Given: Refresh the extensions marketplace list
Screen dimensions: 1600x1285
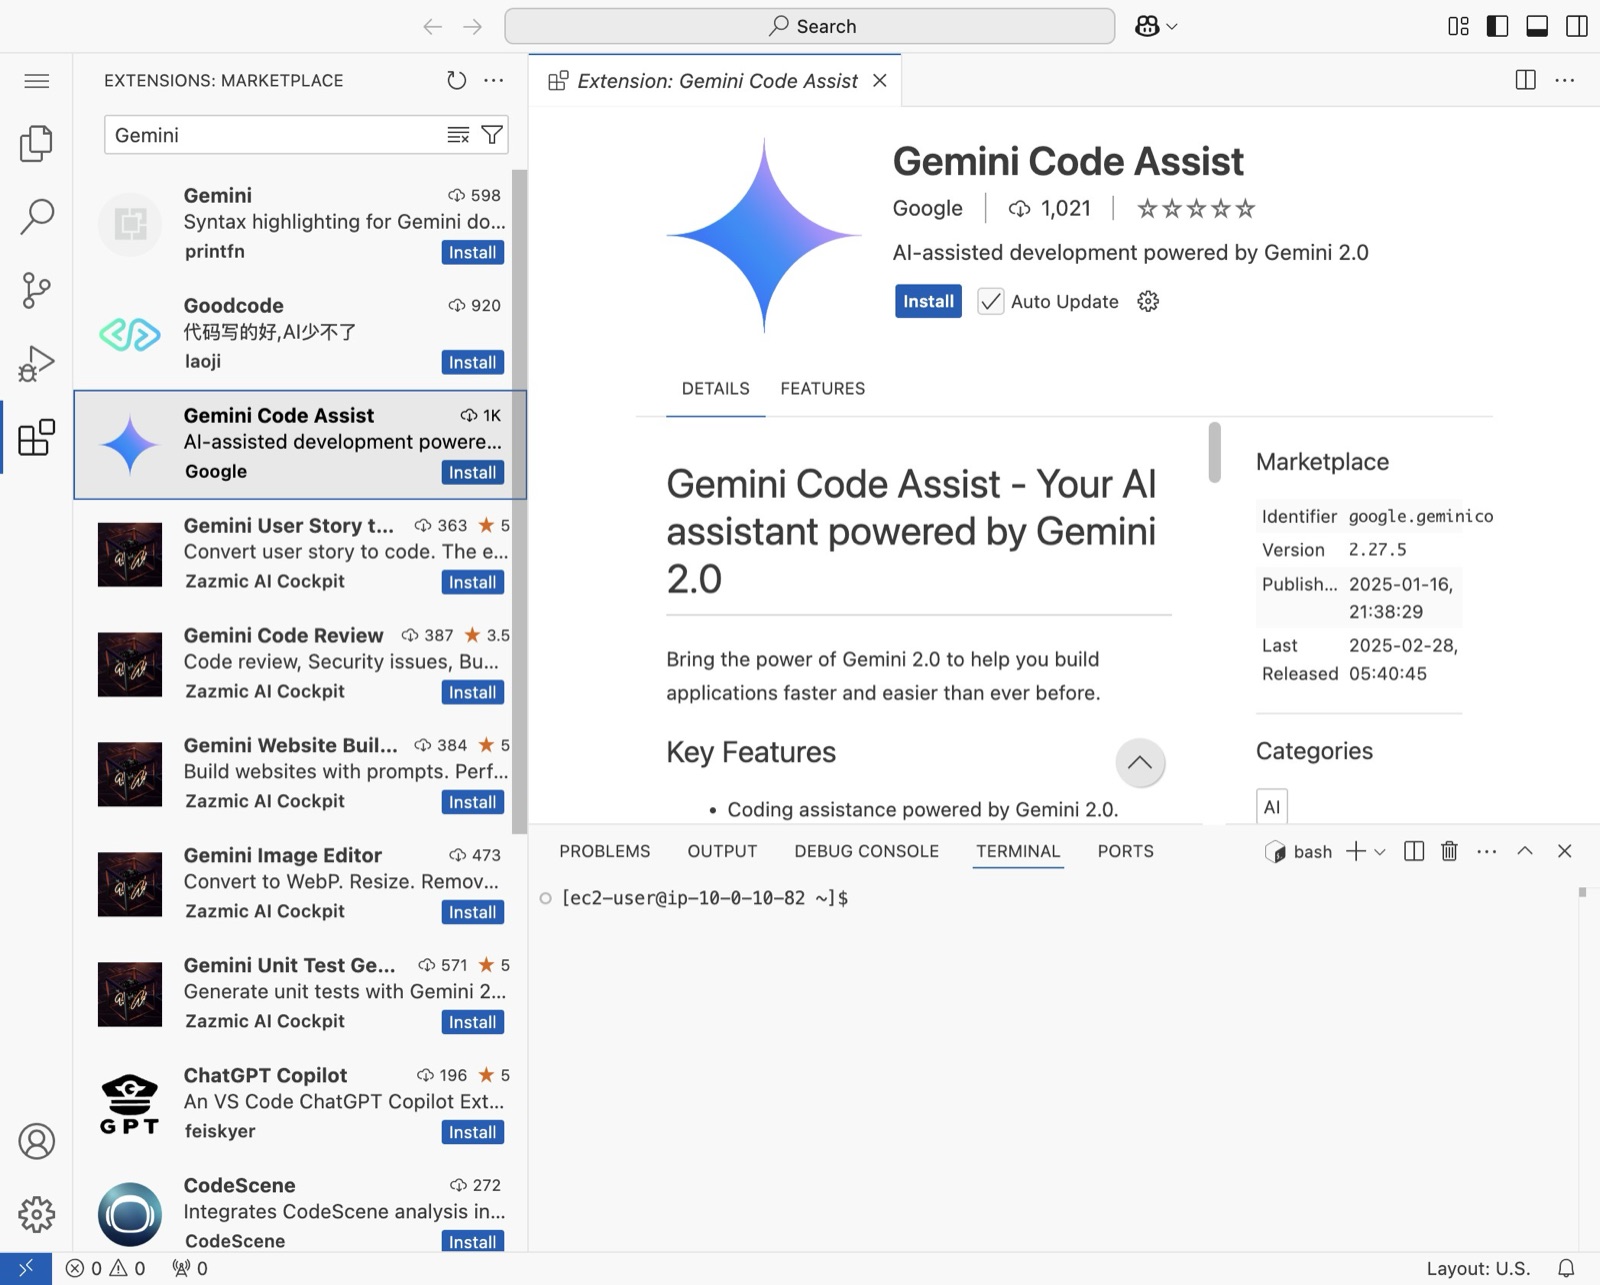Looking at the screenshot, I should (456, 80).
